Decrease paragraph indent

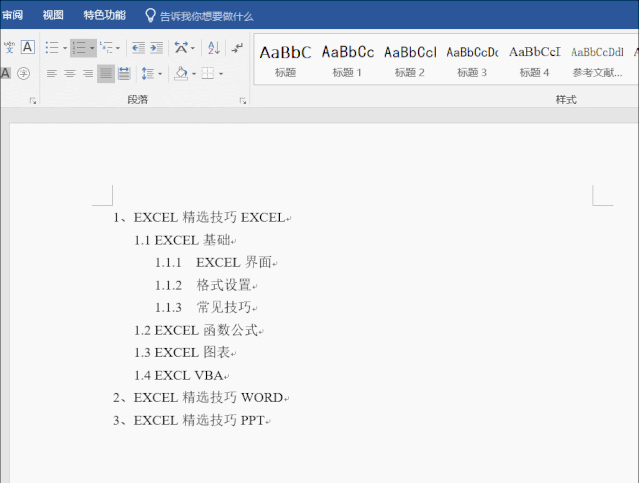[x=139, y=48]
